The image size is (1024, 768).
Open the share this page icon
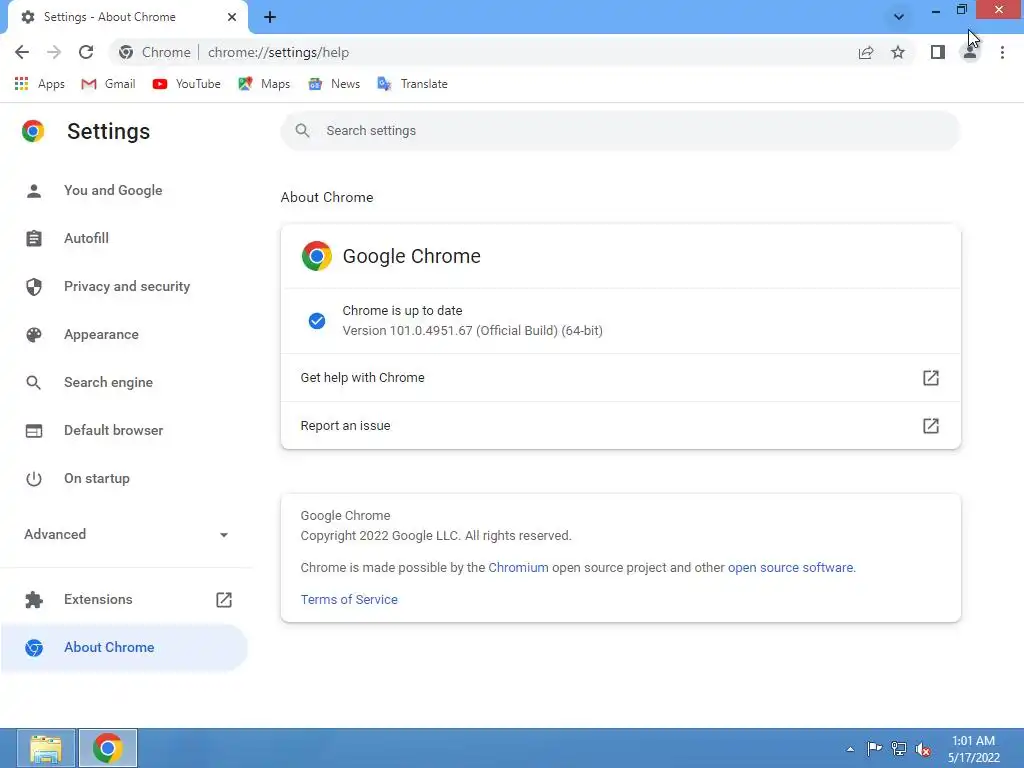[x=866, y=52]
